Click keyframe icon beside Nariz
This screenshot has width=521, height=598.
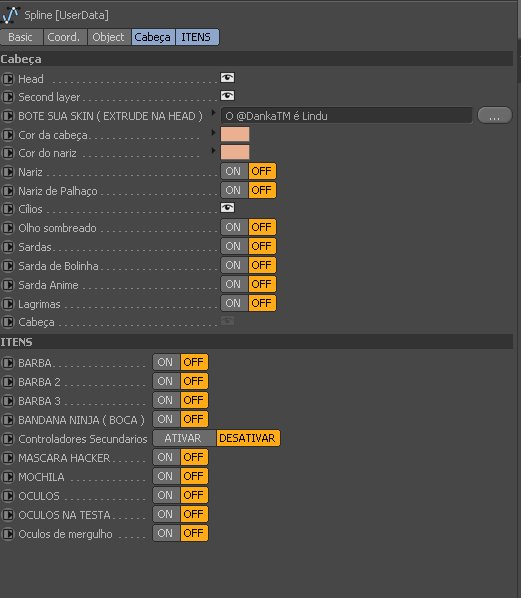[8, 172]
